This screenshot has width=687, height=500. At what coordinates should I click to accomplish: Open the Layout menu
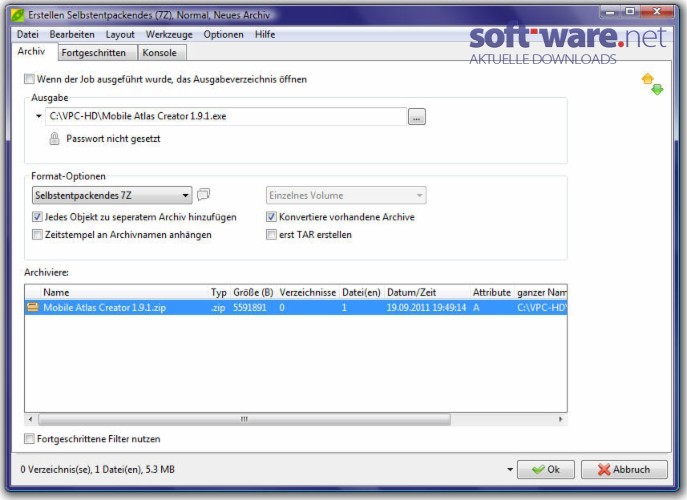[x=120, y=34]
